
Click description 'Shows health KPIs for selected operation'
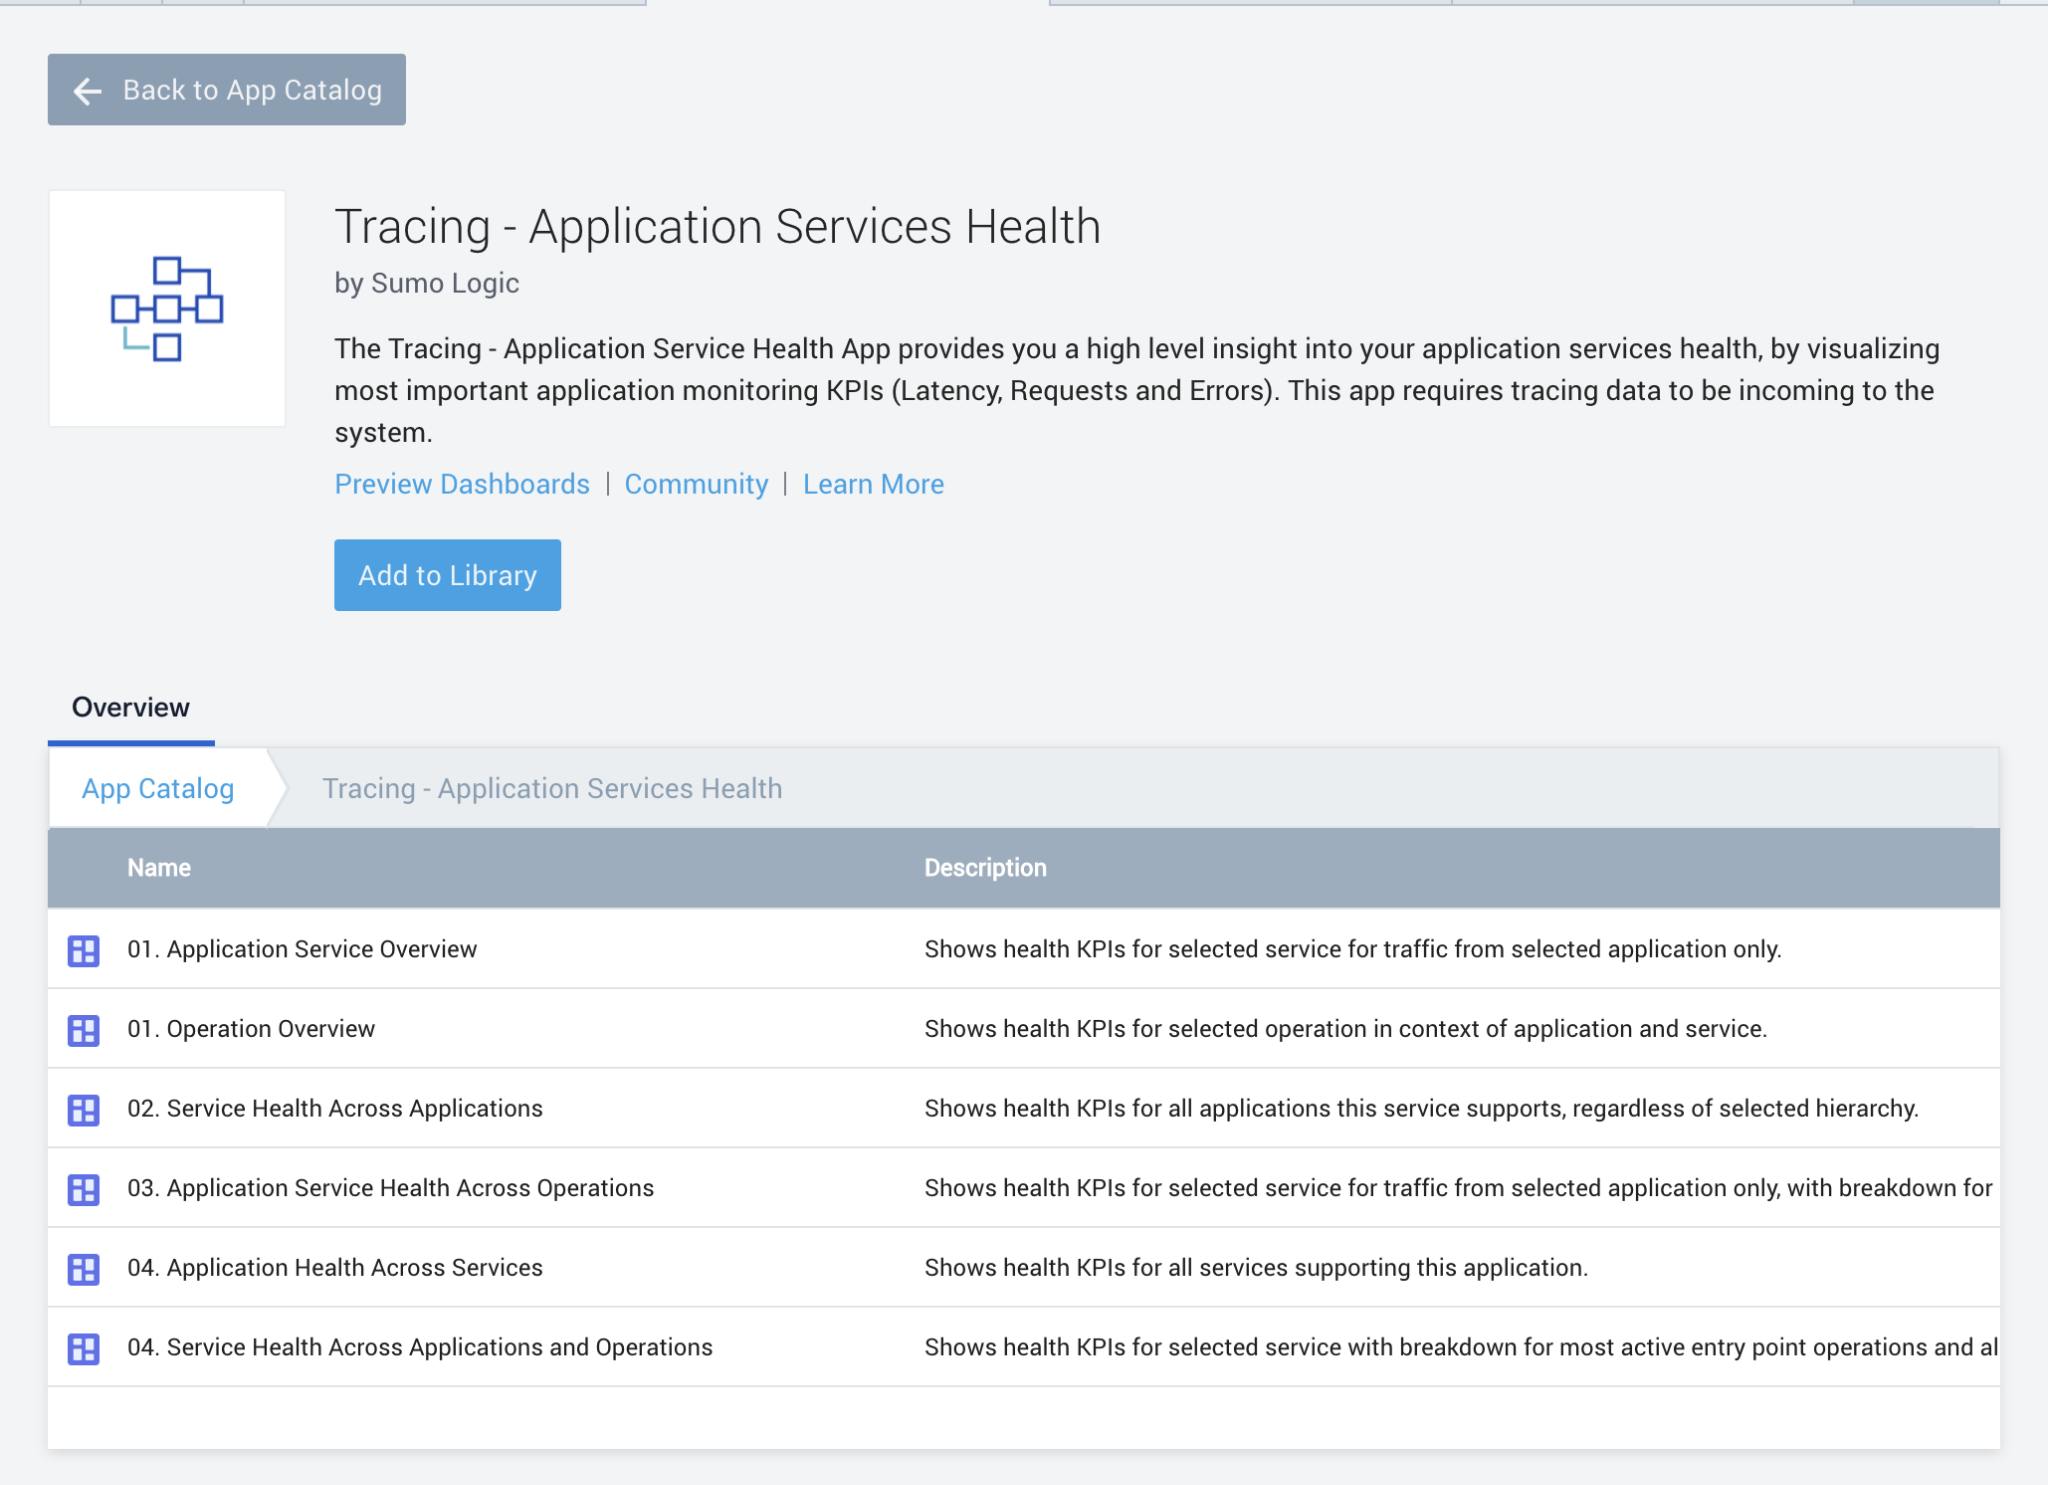[x=1346, y=1029]
